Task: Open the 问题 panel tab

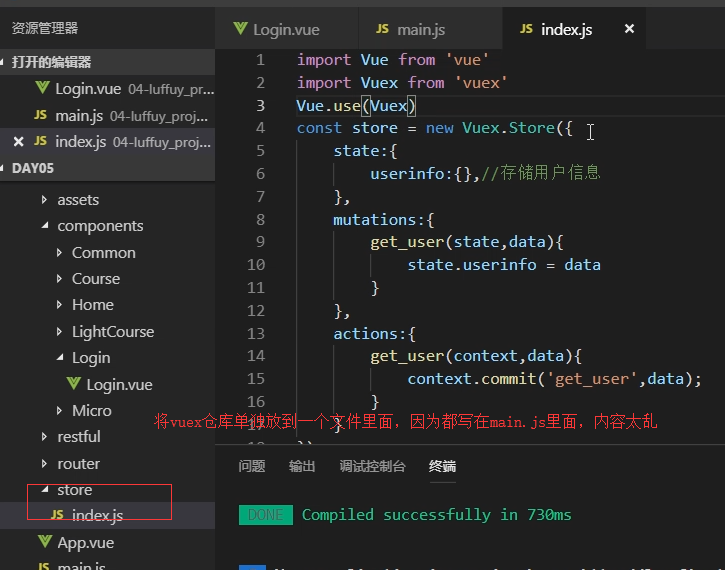Action: 252,466
